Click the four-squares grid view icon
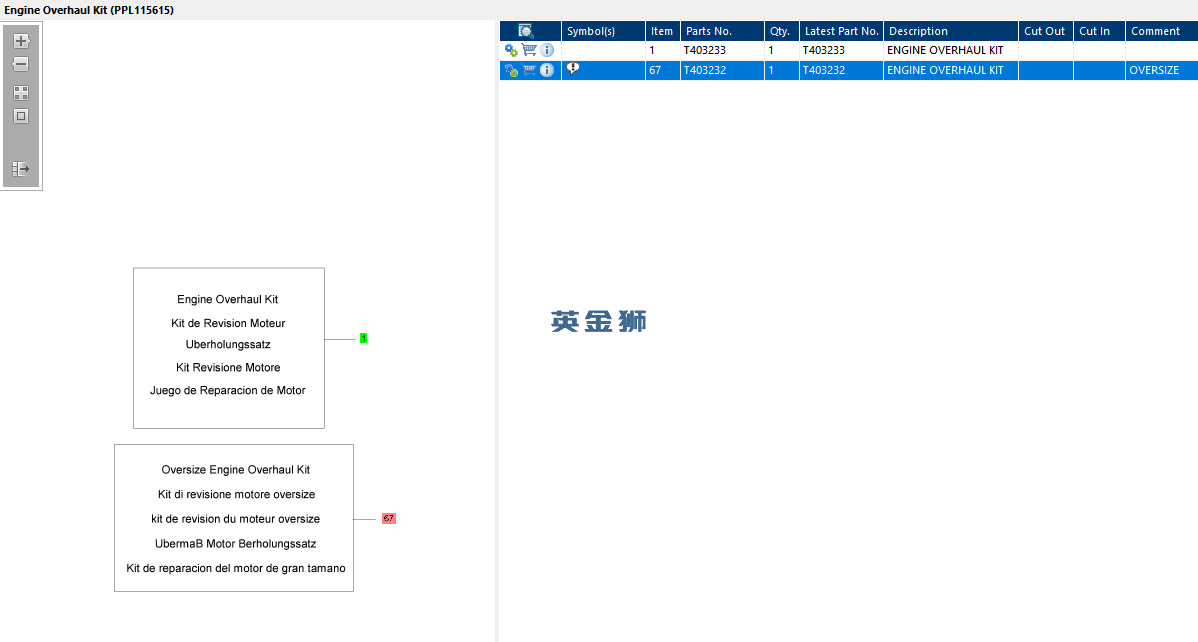The height and width of the screenshot is (642, 1198). coord(21,93)
